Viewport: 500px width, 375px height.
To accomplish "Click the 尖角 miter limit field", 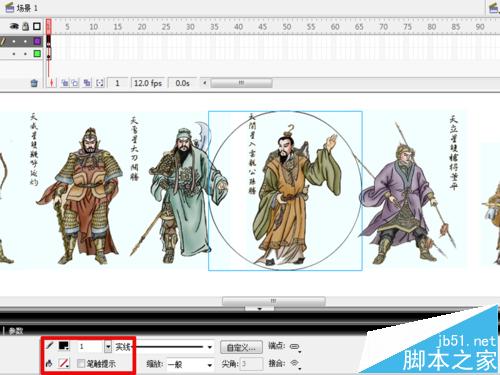I will 251,364.
